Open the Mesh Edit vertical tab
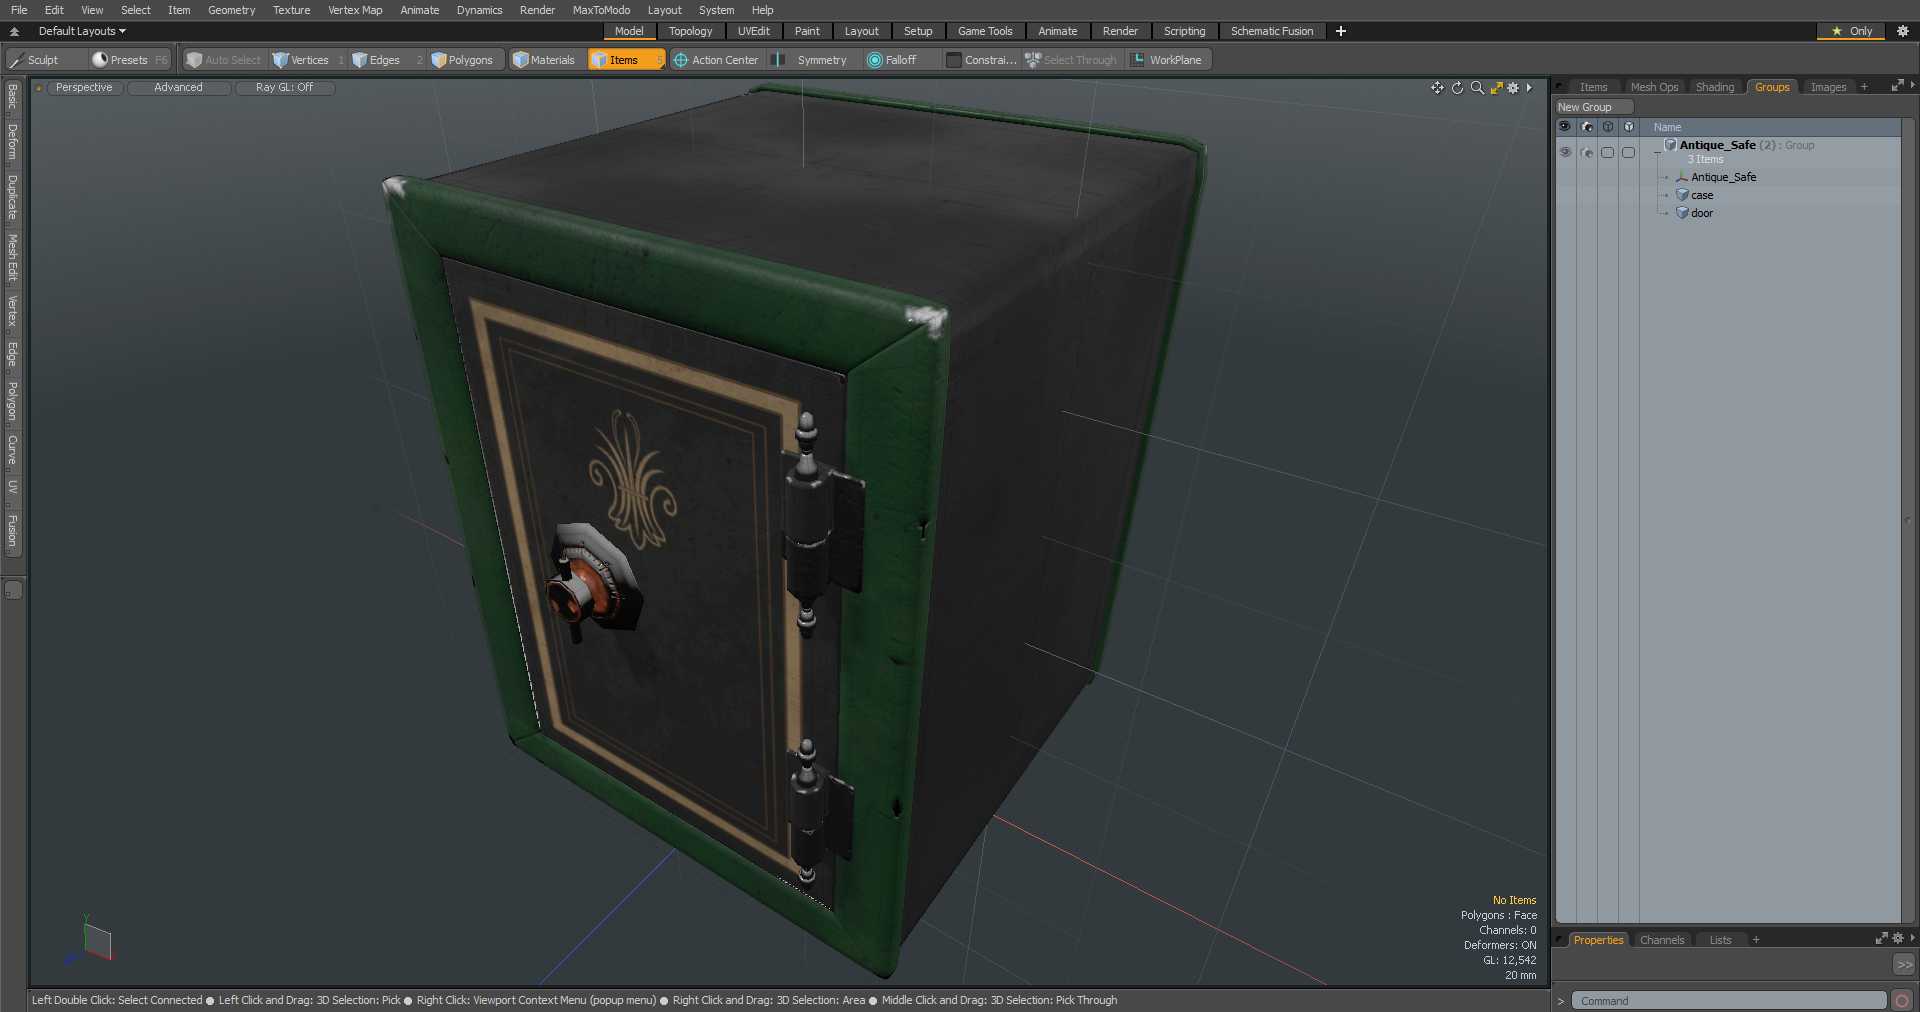Image resolution: width=1920 pixels, height=1012 pixels. (x=13, y=258)
